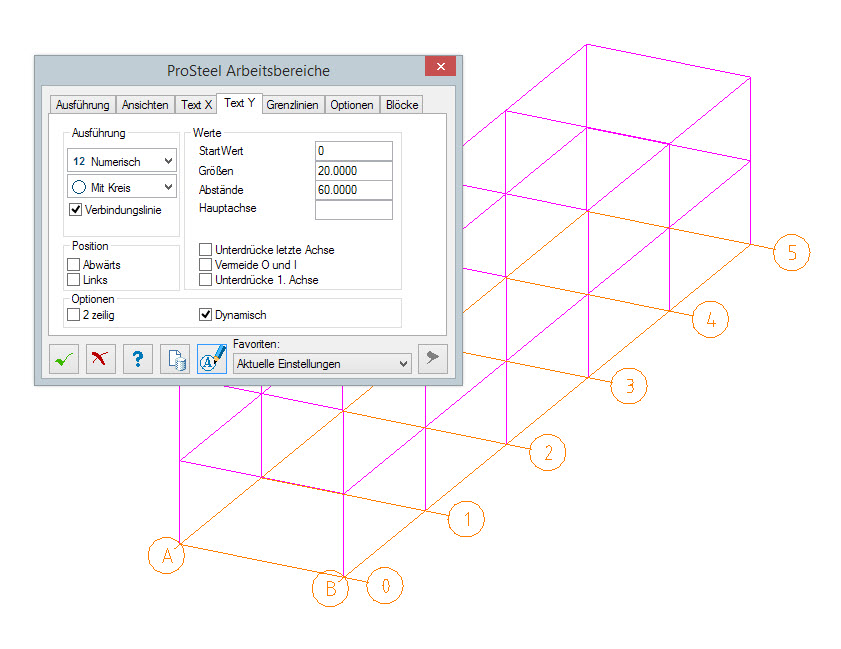Enable the Abwärts position checkbox
The image size is (841, 649).
[x=73, y=264]
